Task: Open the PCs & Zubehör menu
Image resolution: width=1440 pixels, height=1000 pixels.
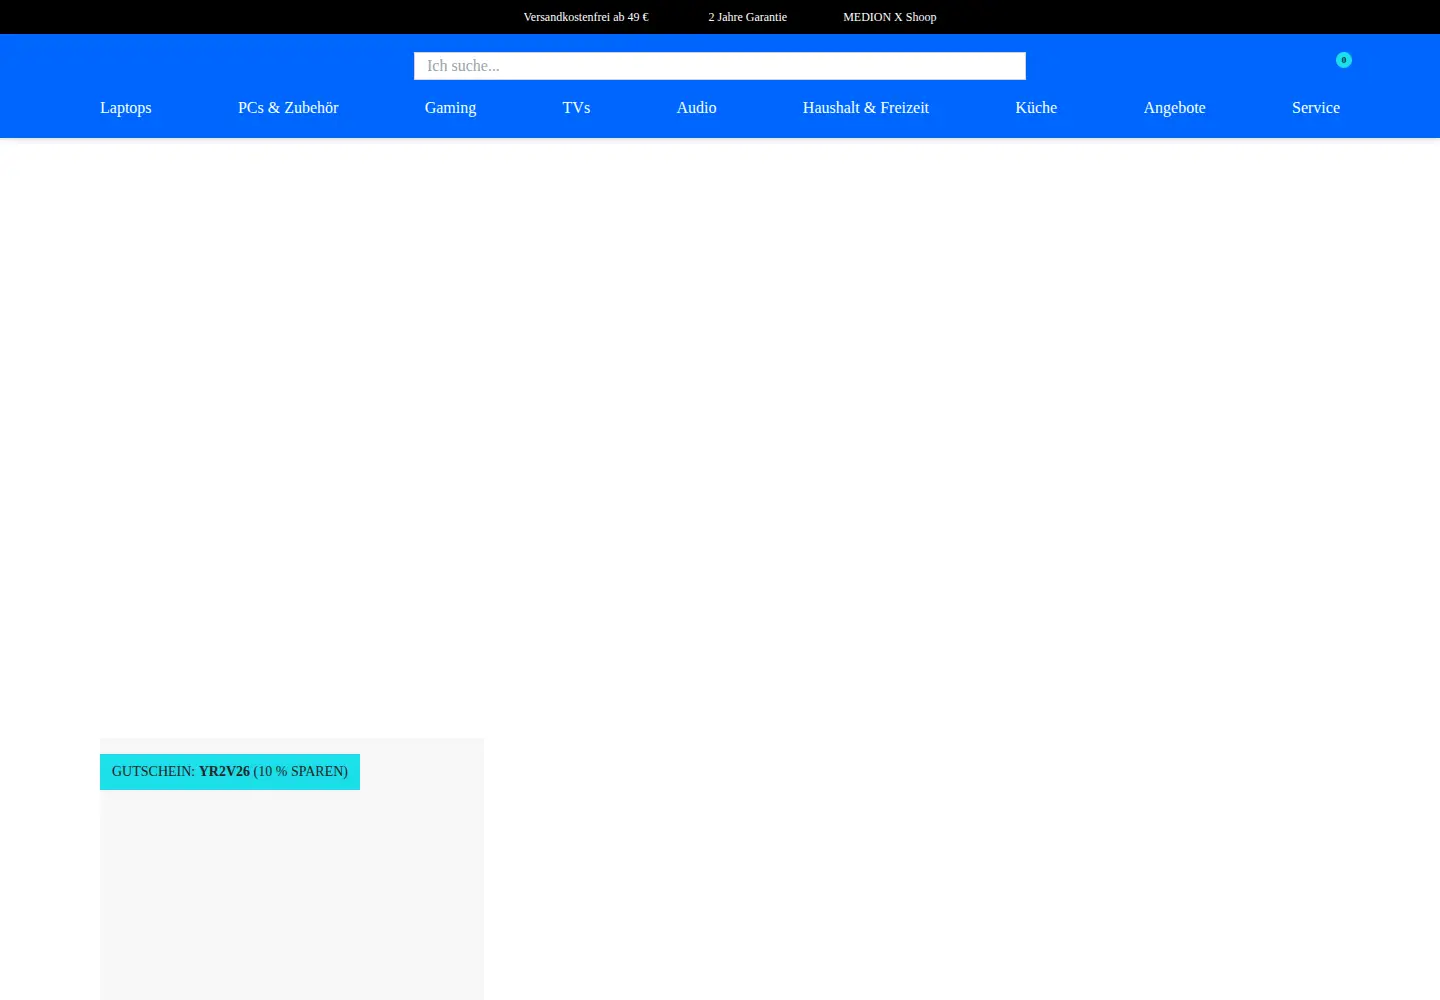Action: (x=288, y=108)
